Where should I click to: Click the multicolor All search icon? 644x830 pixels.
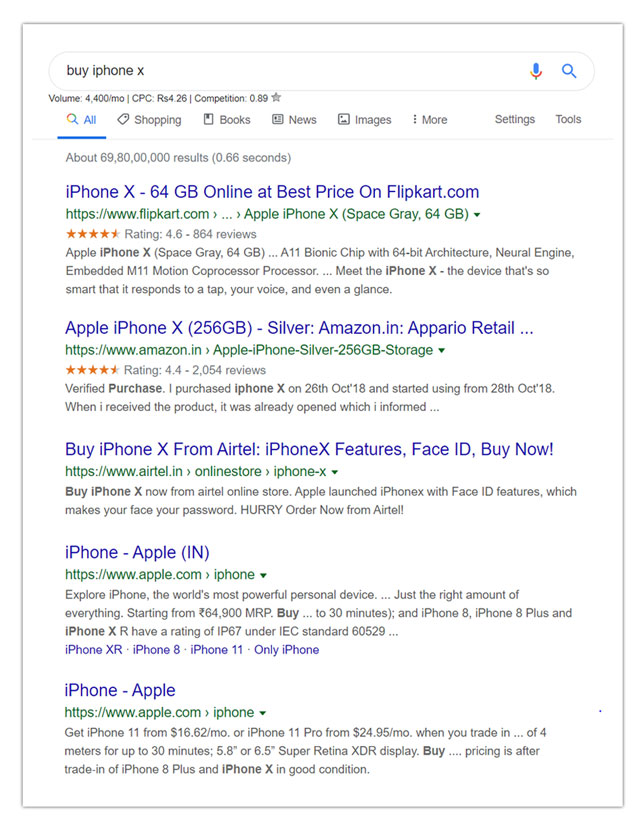point(72,119)
